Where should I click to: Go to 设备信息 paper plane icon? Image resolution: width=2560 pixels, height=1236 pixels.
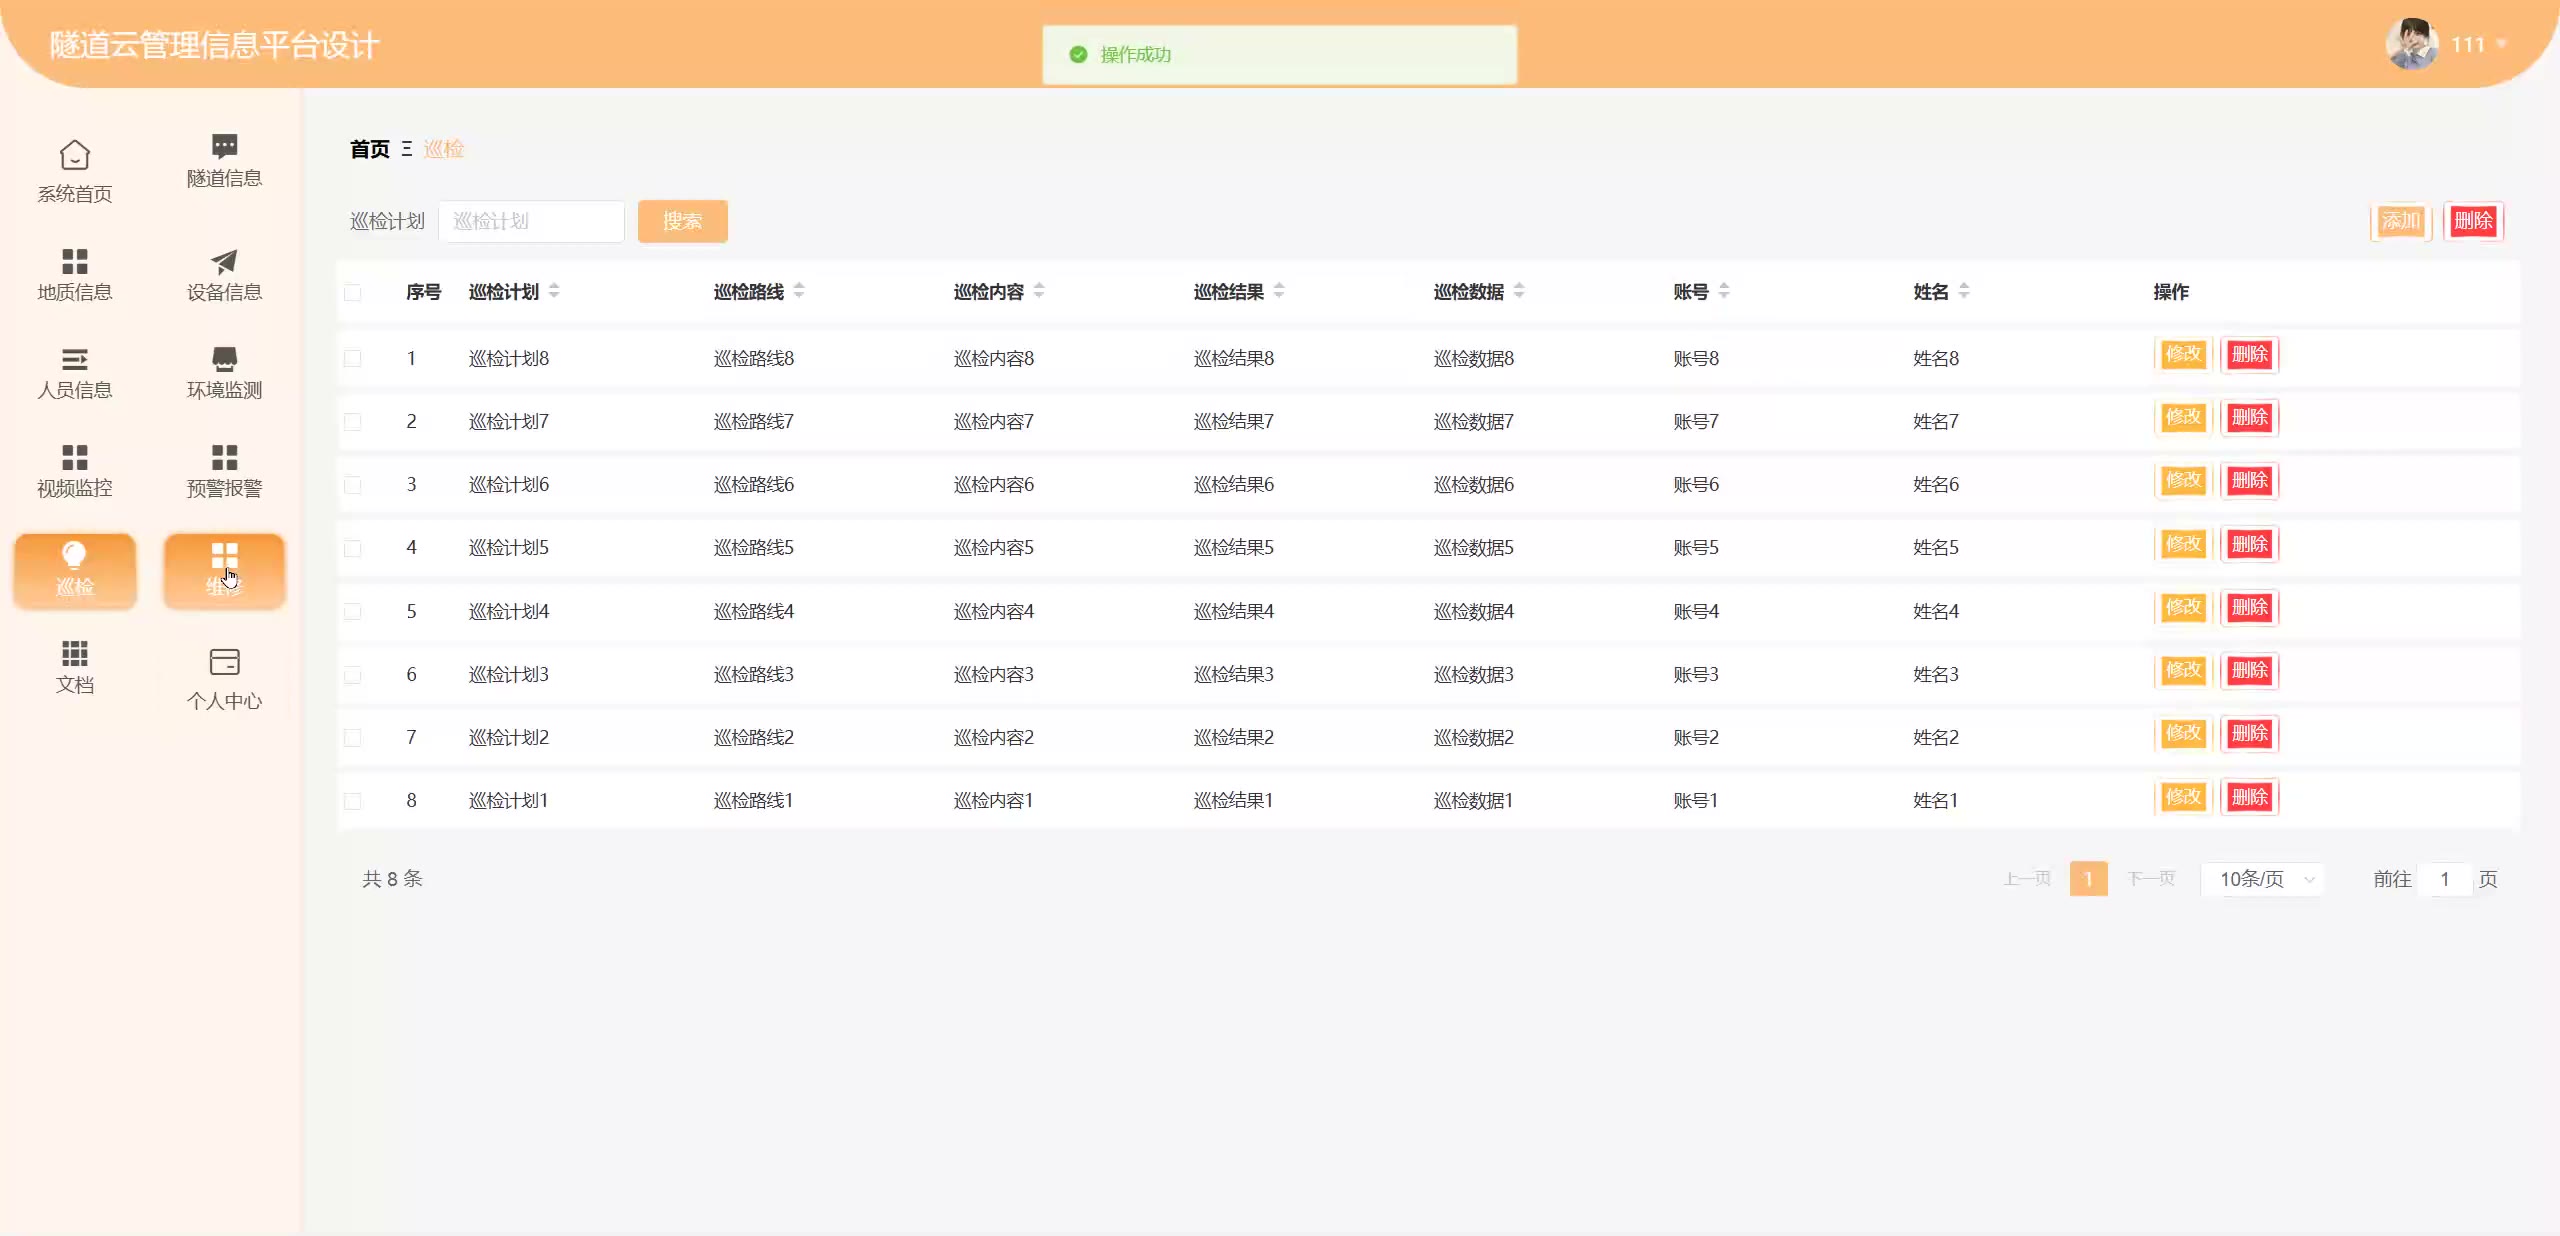(224, 262)
